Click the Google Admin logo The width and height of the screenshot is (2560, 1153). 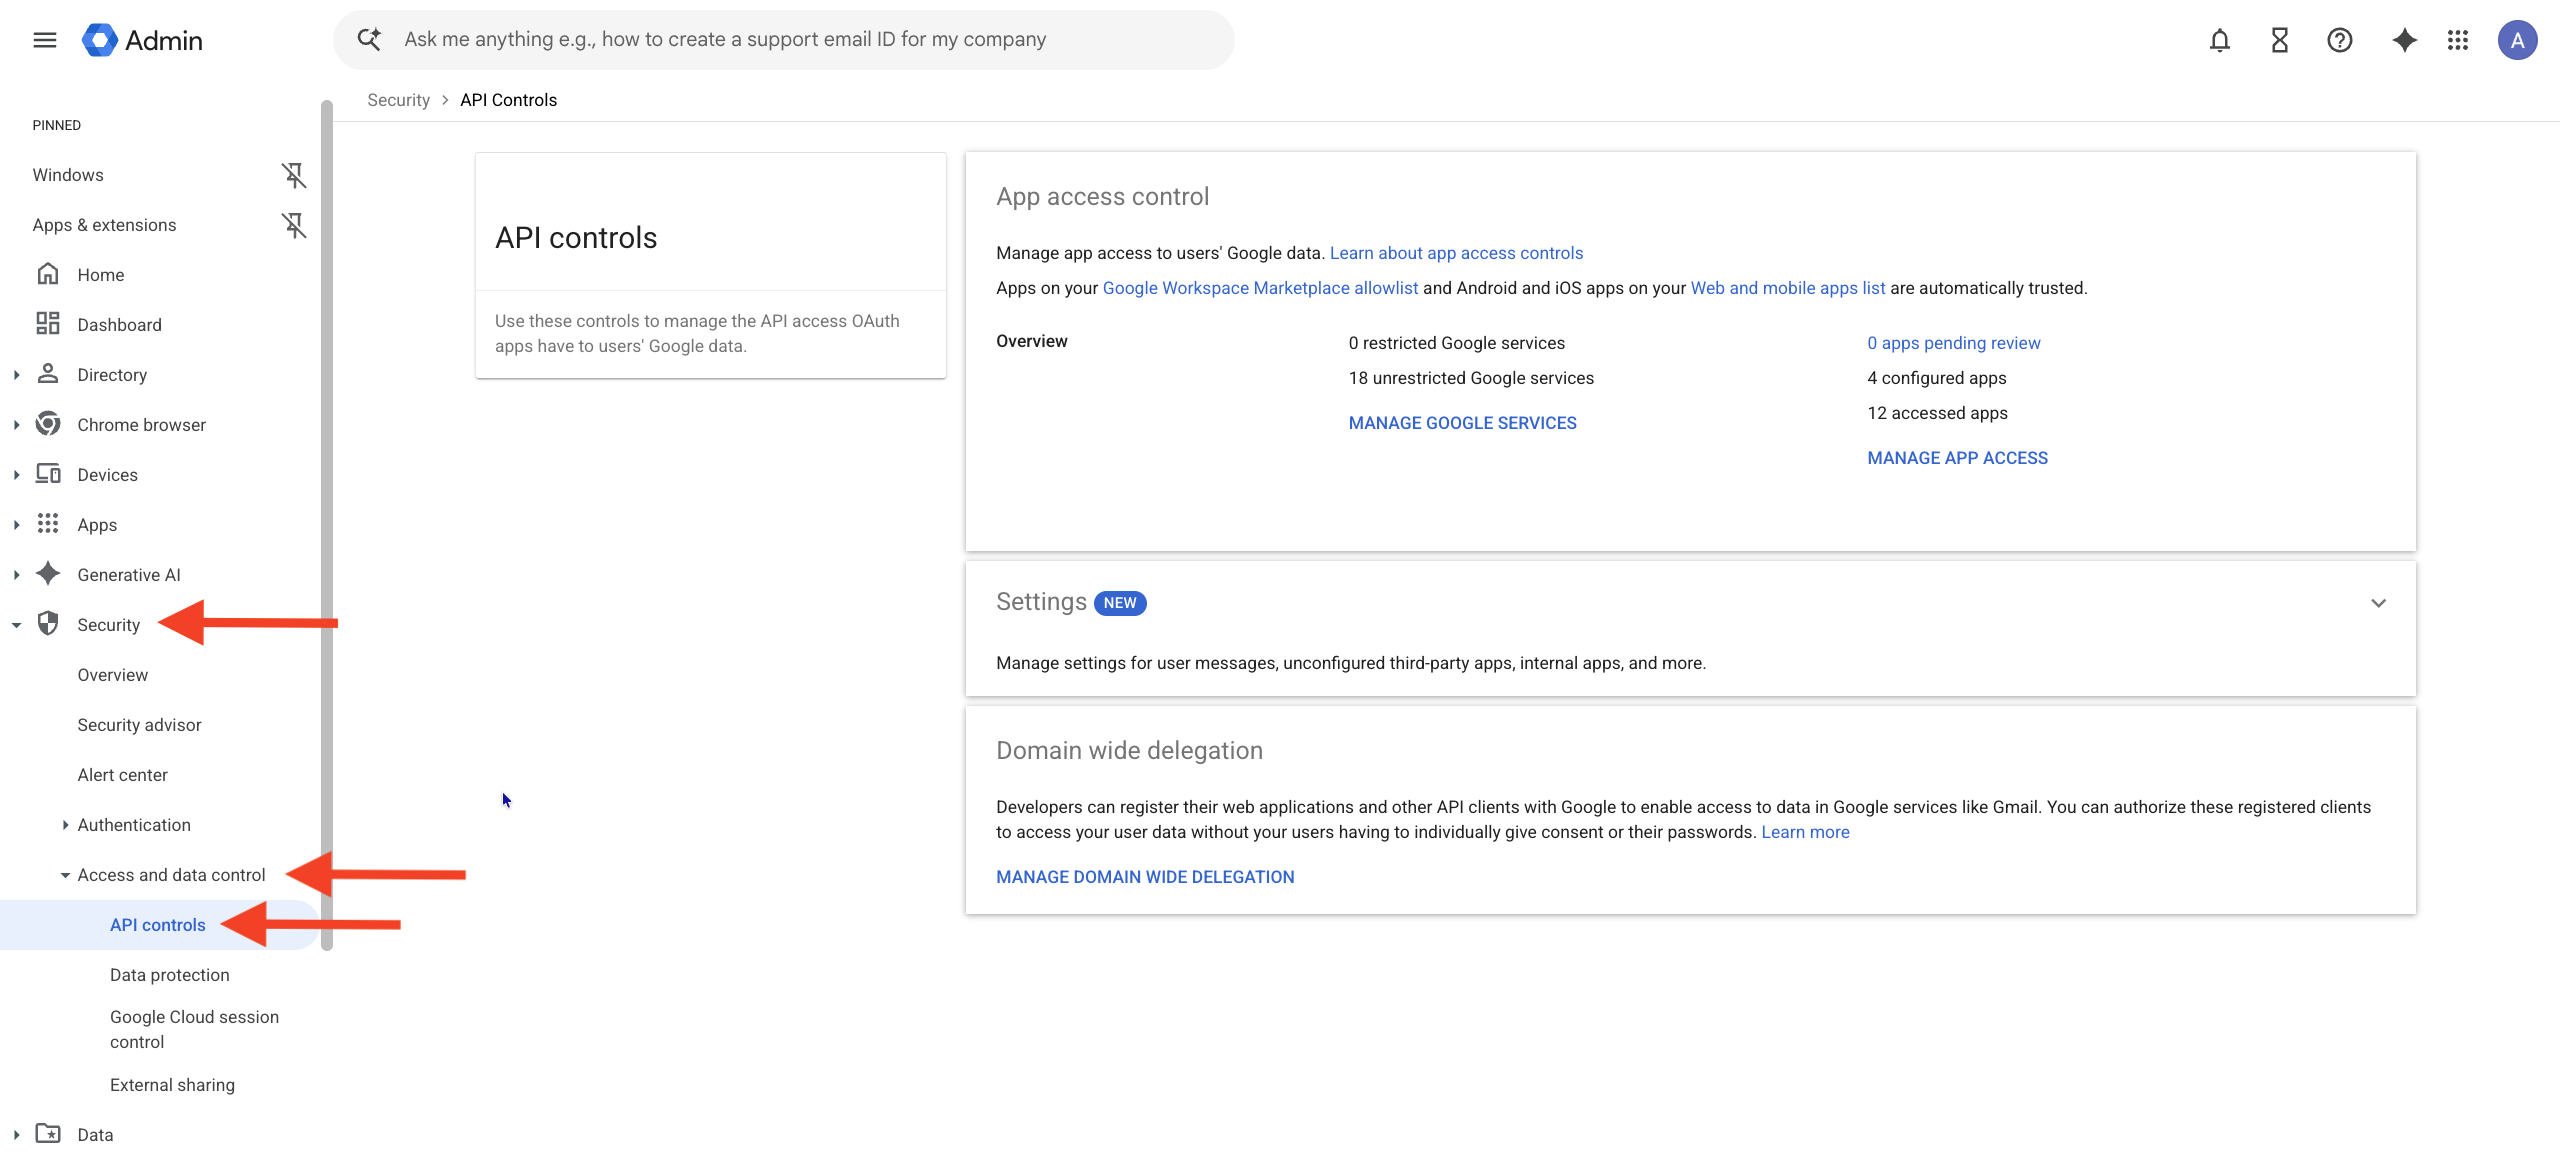(142, 40)
